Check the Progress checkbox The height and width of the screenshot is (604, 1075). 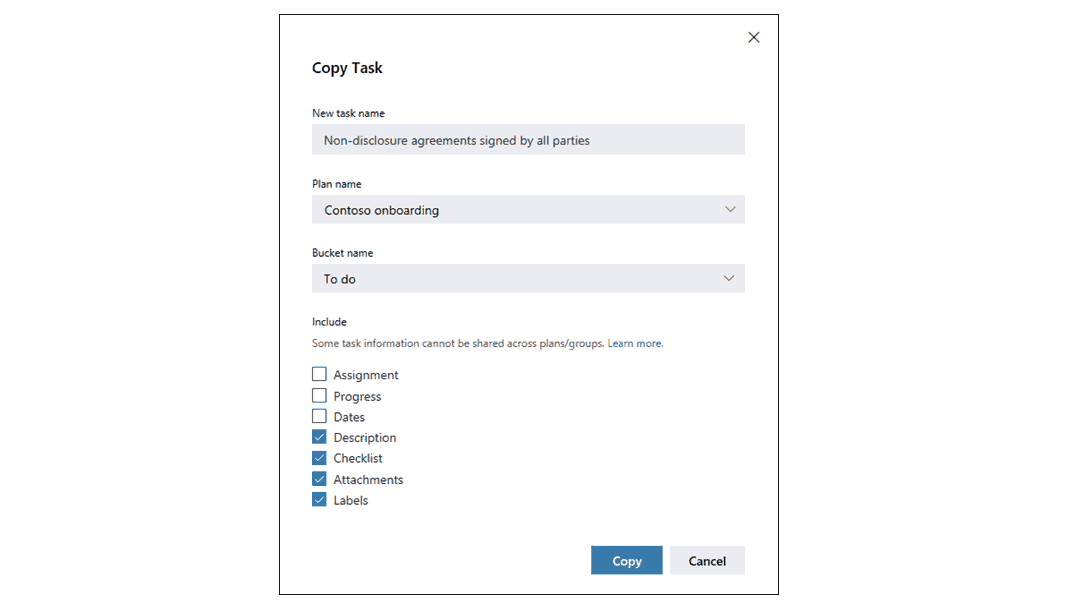pos(319,396)
